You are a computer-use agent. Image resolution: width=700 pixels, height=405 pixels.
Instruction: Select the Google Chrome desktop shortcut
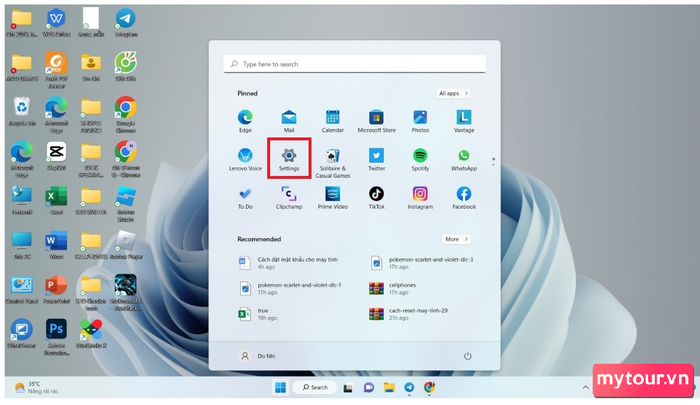coord(126,115)
